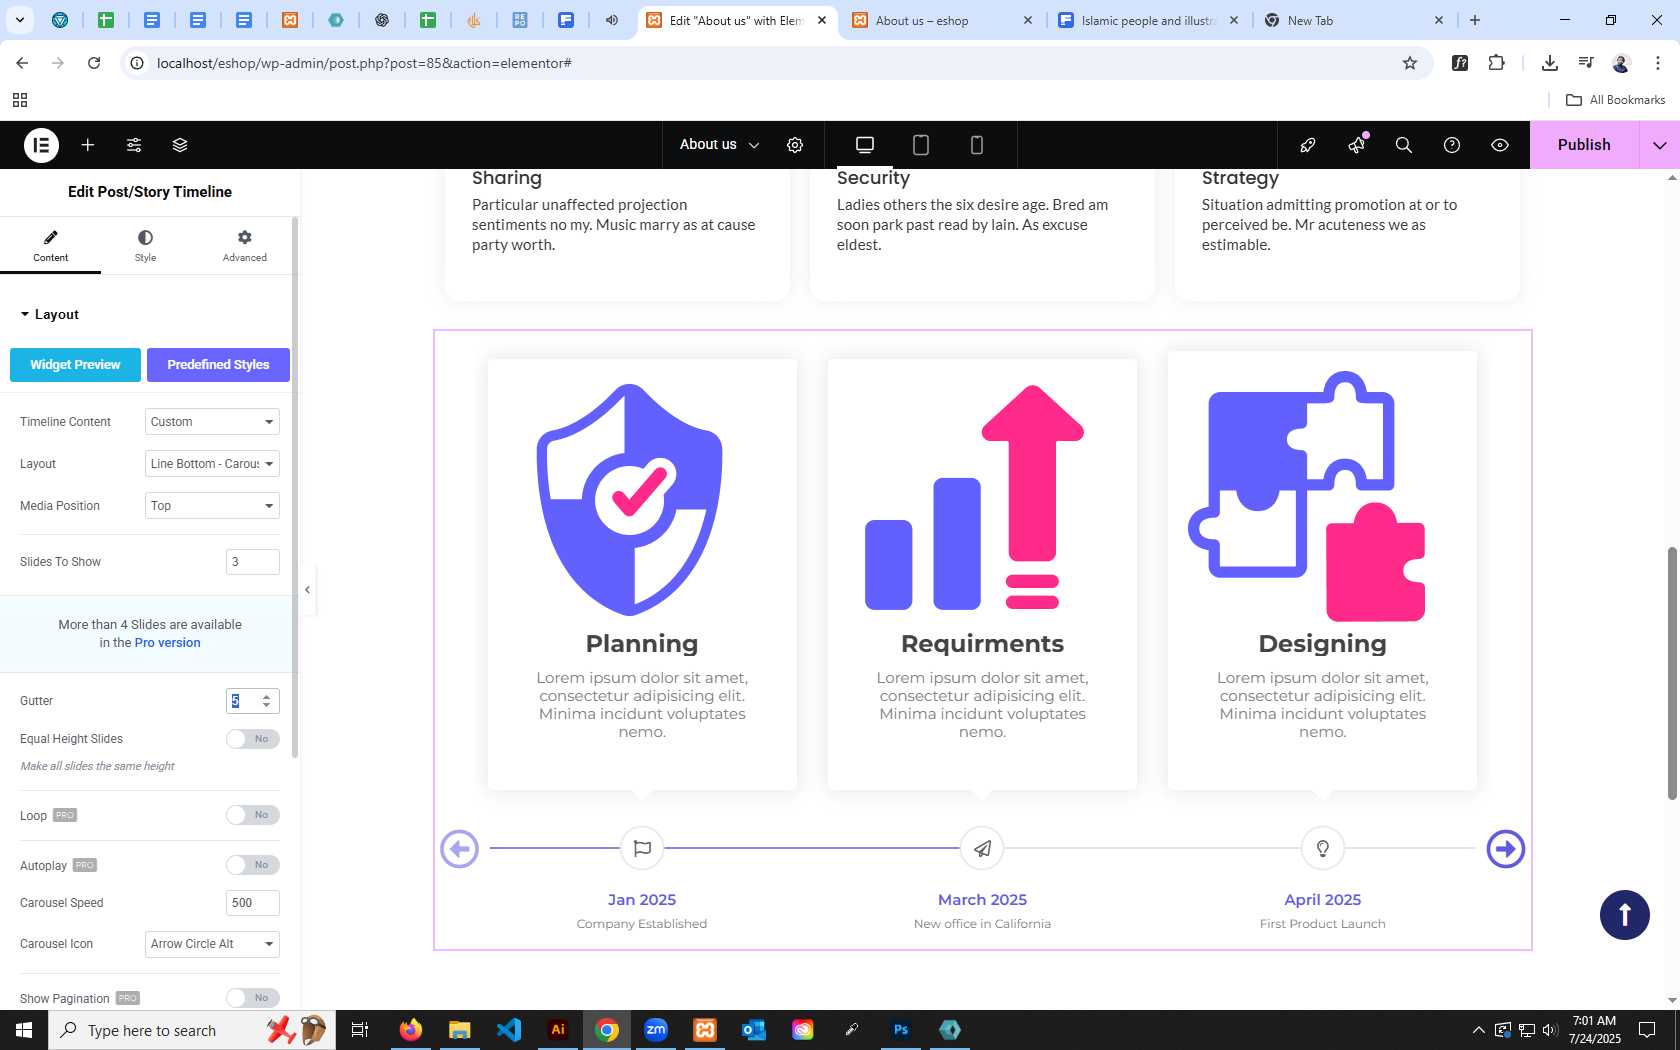Click the Publish button
This screenshot has height=1050, width=1680.
coord(1584,145)
